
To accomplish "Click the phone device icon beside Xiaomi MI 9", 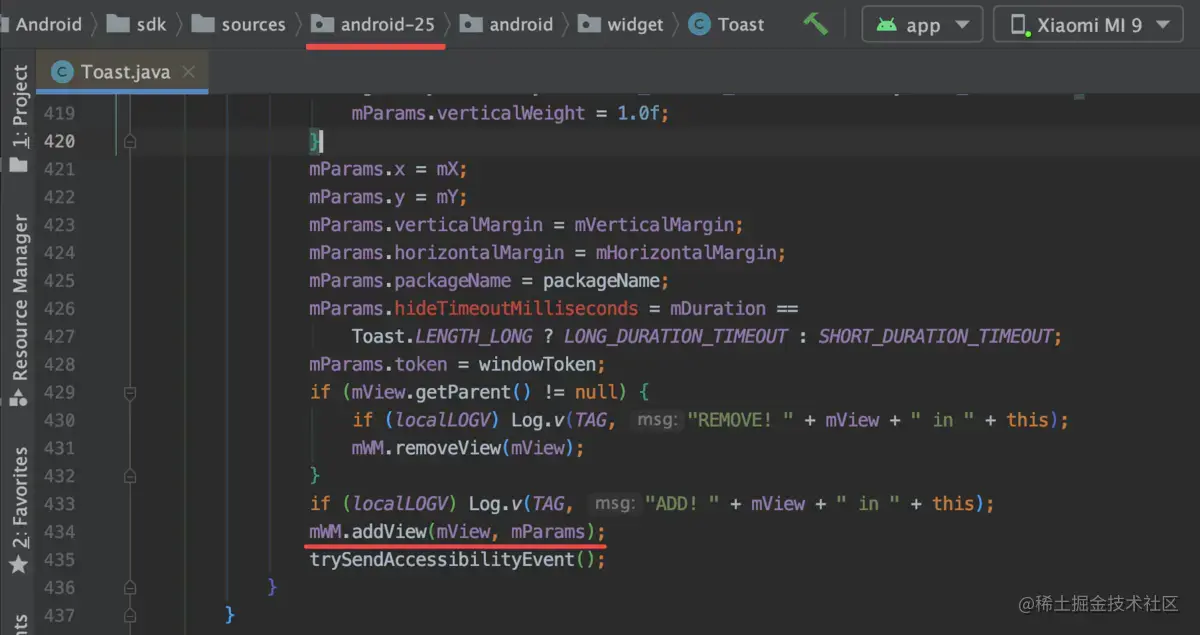I will (1020, 25).
